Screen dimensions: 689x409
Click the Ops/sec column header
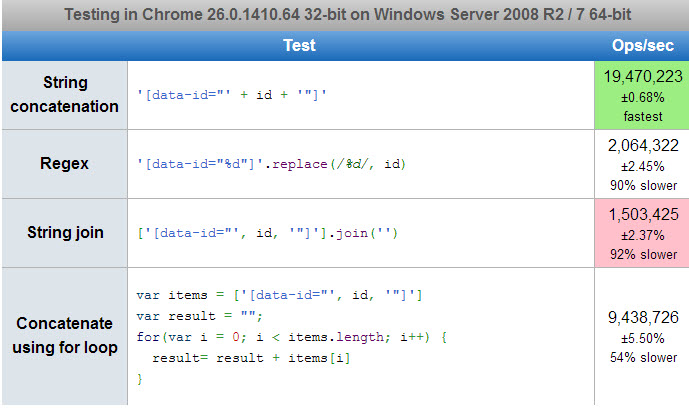(642, 45)
